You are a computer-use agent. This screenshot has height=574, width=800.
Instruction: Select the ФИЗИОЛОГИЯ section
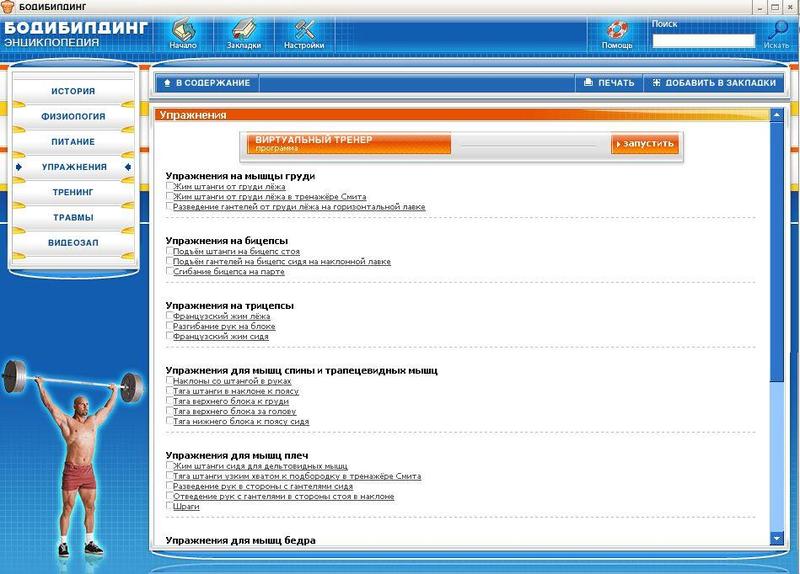tap(73, 116)
